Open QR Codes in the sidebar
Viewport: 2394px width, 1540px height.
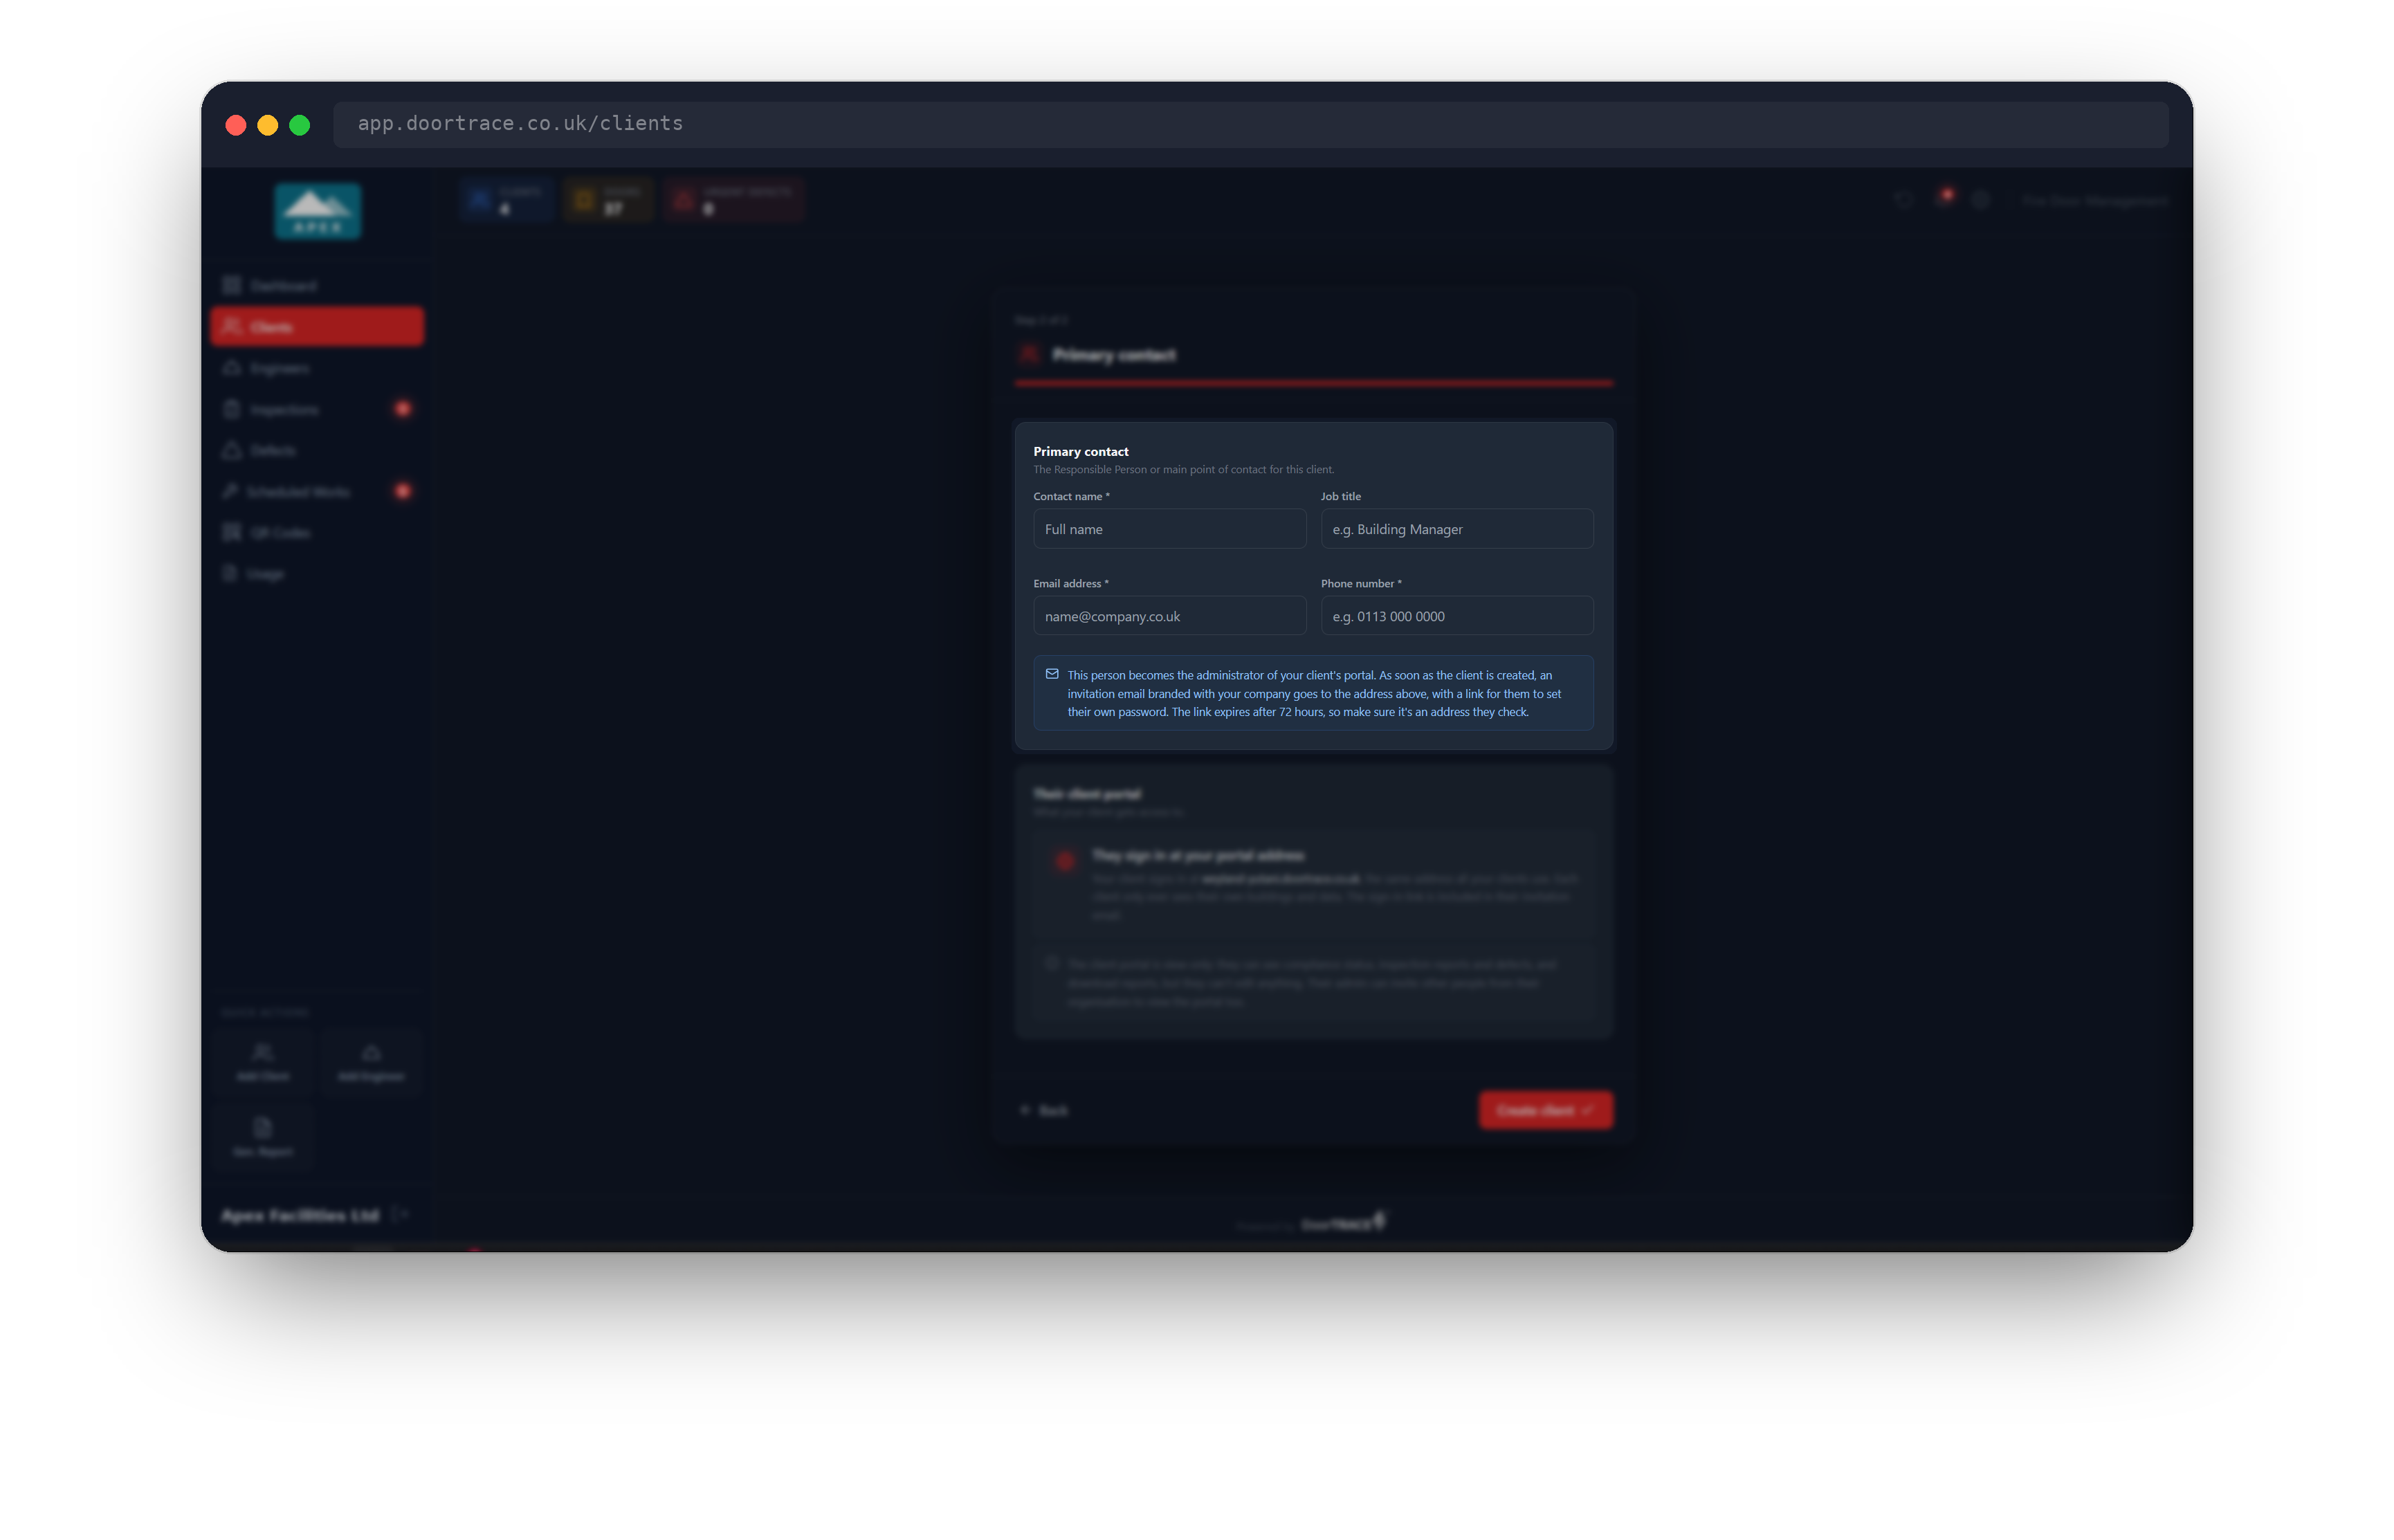click(317, 533)
